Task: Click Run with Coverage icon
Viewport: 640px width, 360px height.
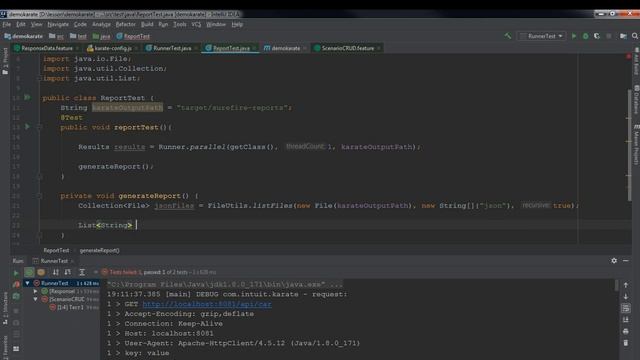Action: point(597,36)
